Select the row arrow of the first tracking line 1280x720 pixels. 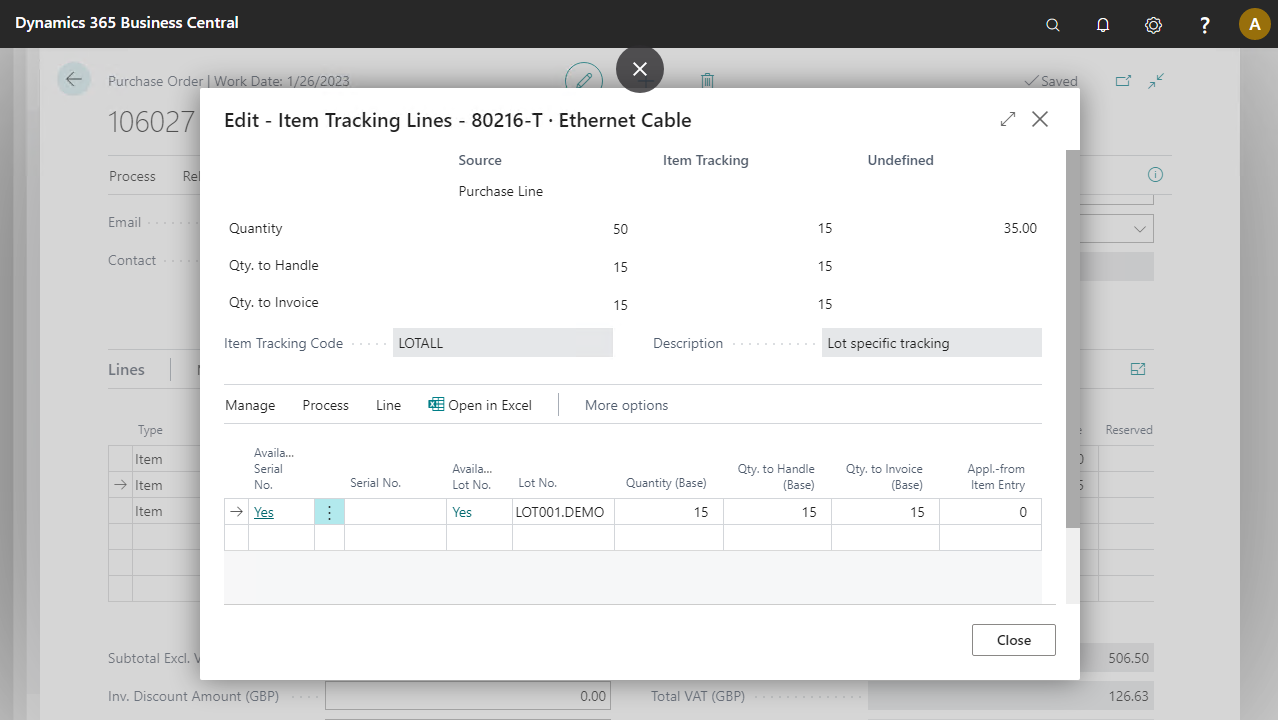pyautogui.click(x=236, y=512)
